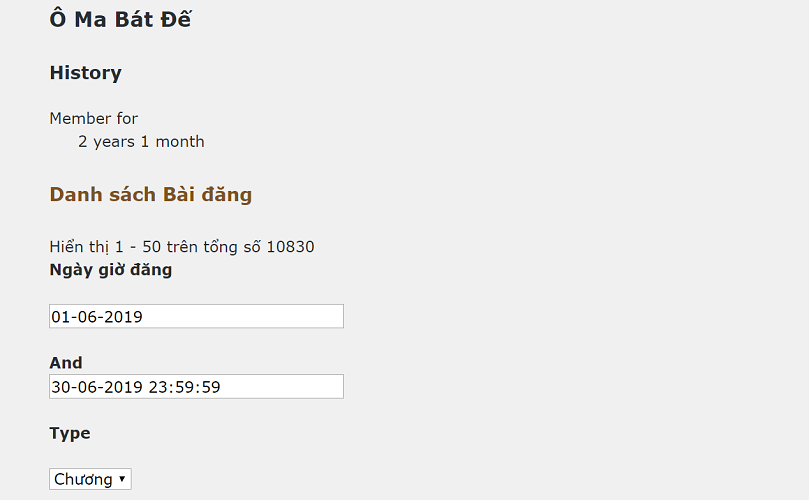The width and height of the screenshot is (809, 500).
Task: Click the arrow on the Chương select box
Action: click(x=122, y=480)
